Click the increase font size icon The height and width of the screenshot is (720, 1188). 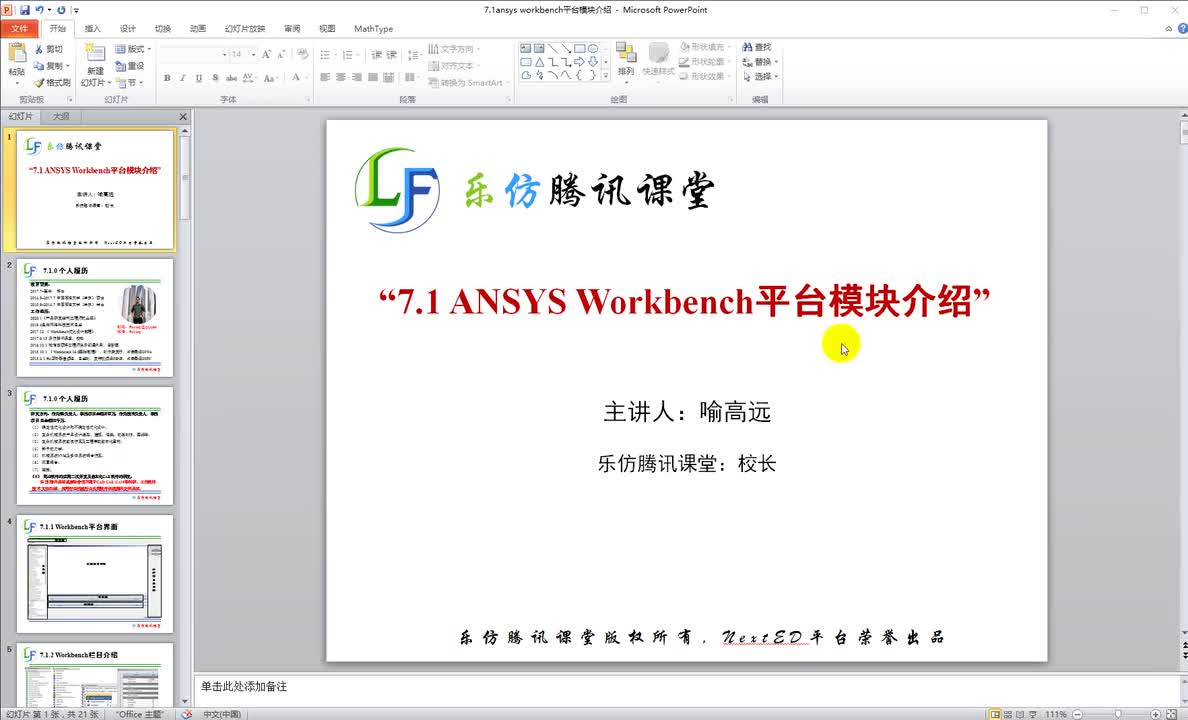[x=266, y=55]
